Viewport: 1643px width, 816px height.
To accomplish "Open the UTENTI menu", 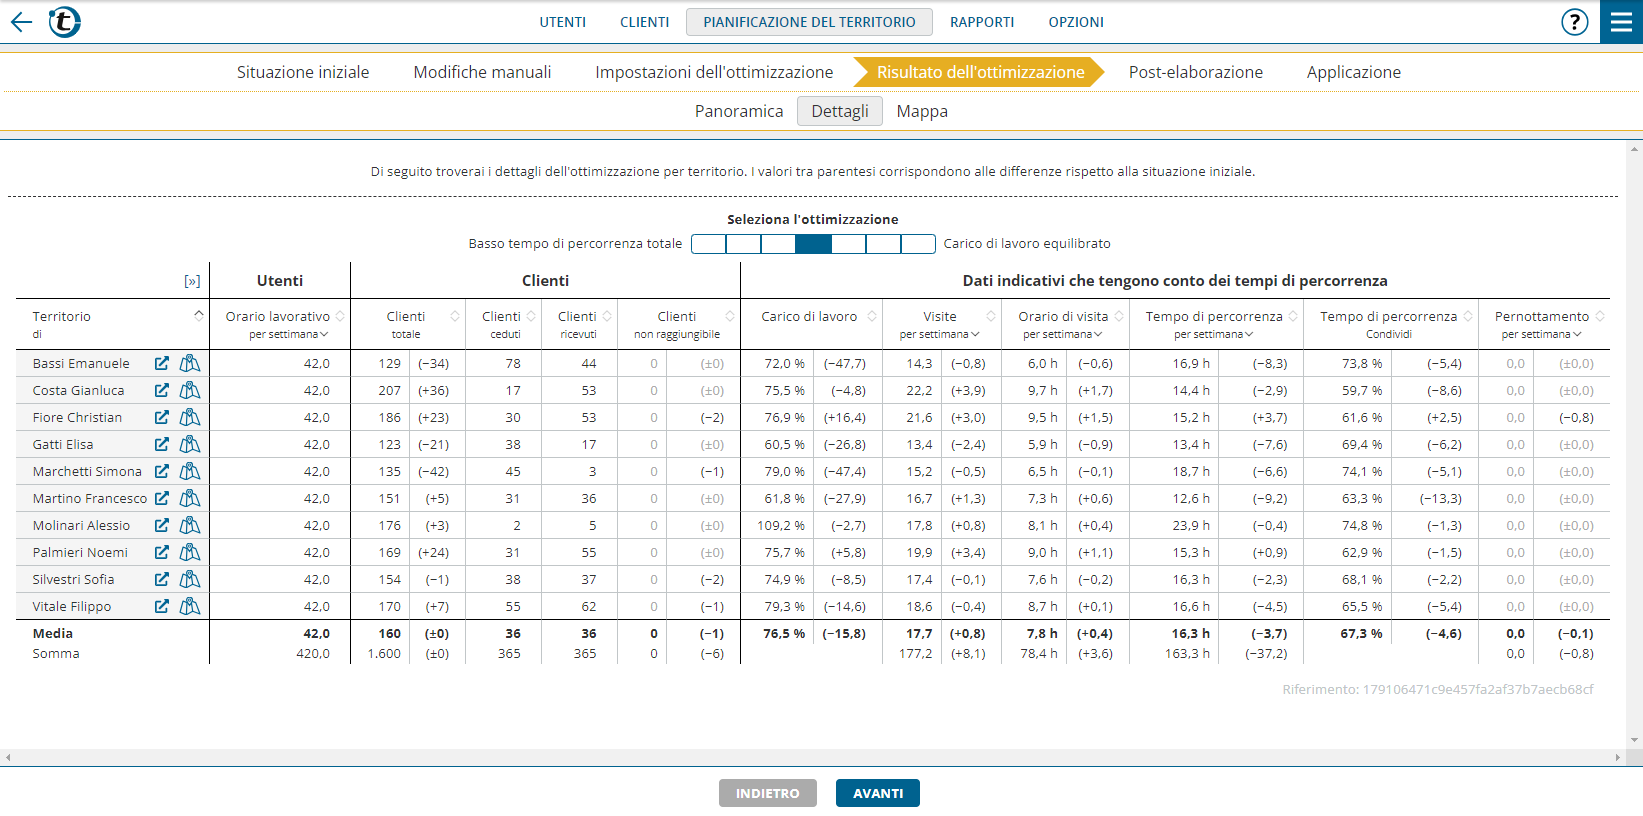I will point(563,22).
